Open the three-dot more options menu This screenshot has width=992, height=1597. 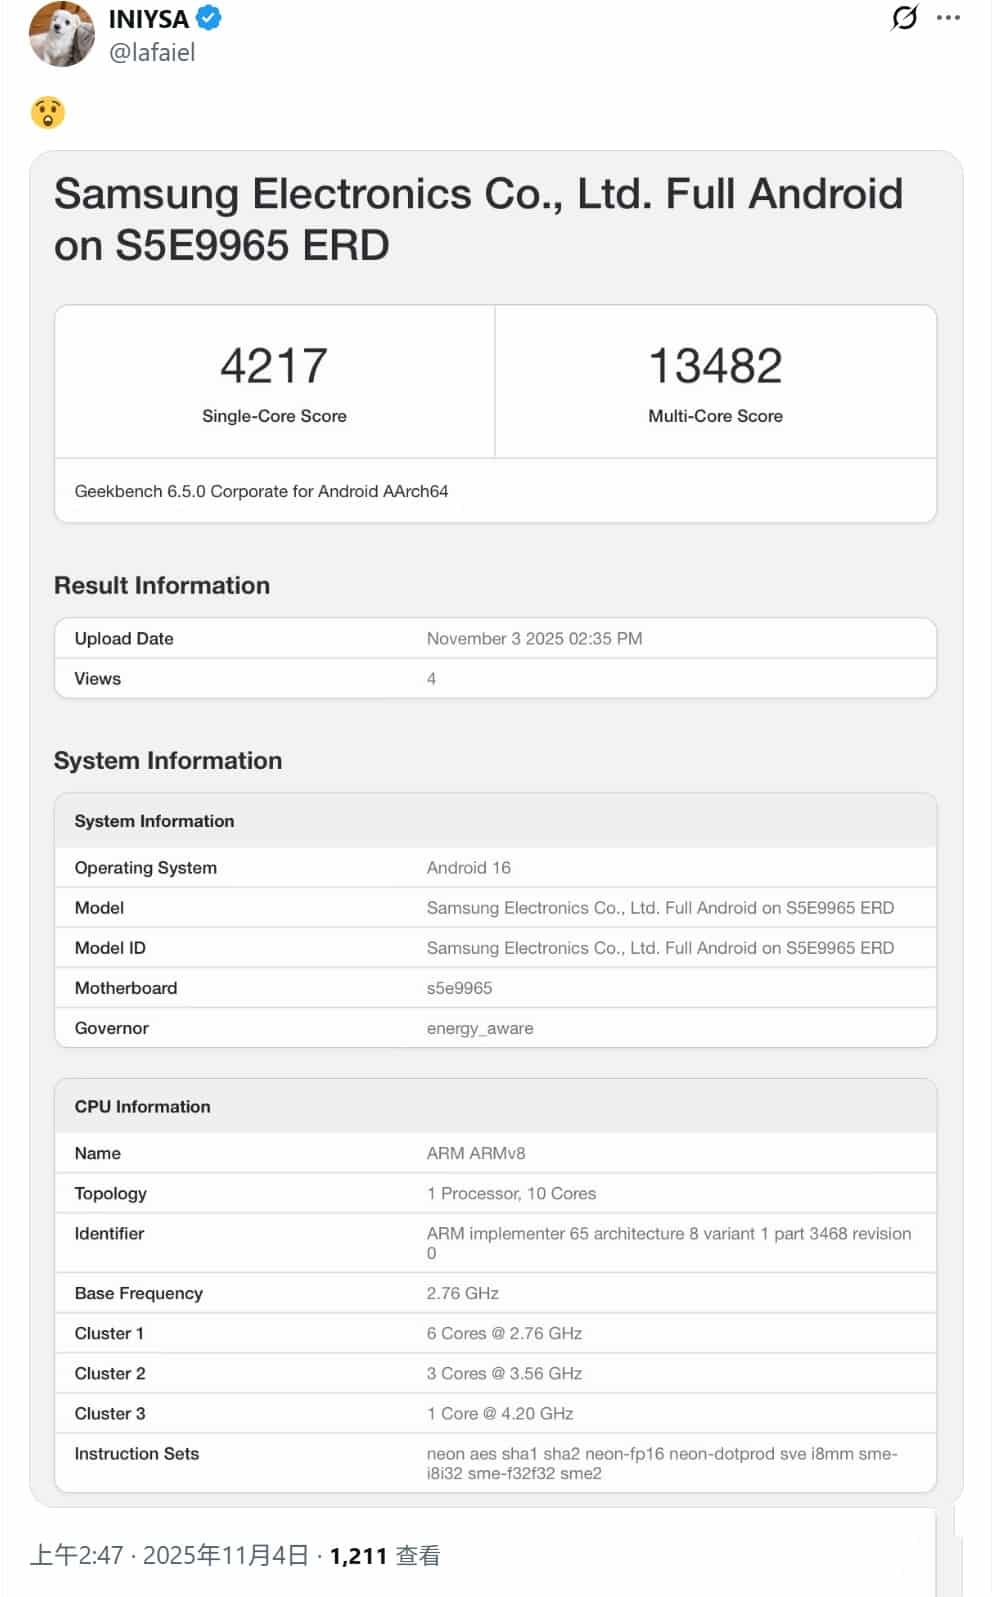[948, 18]
